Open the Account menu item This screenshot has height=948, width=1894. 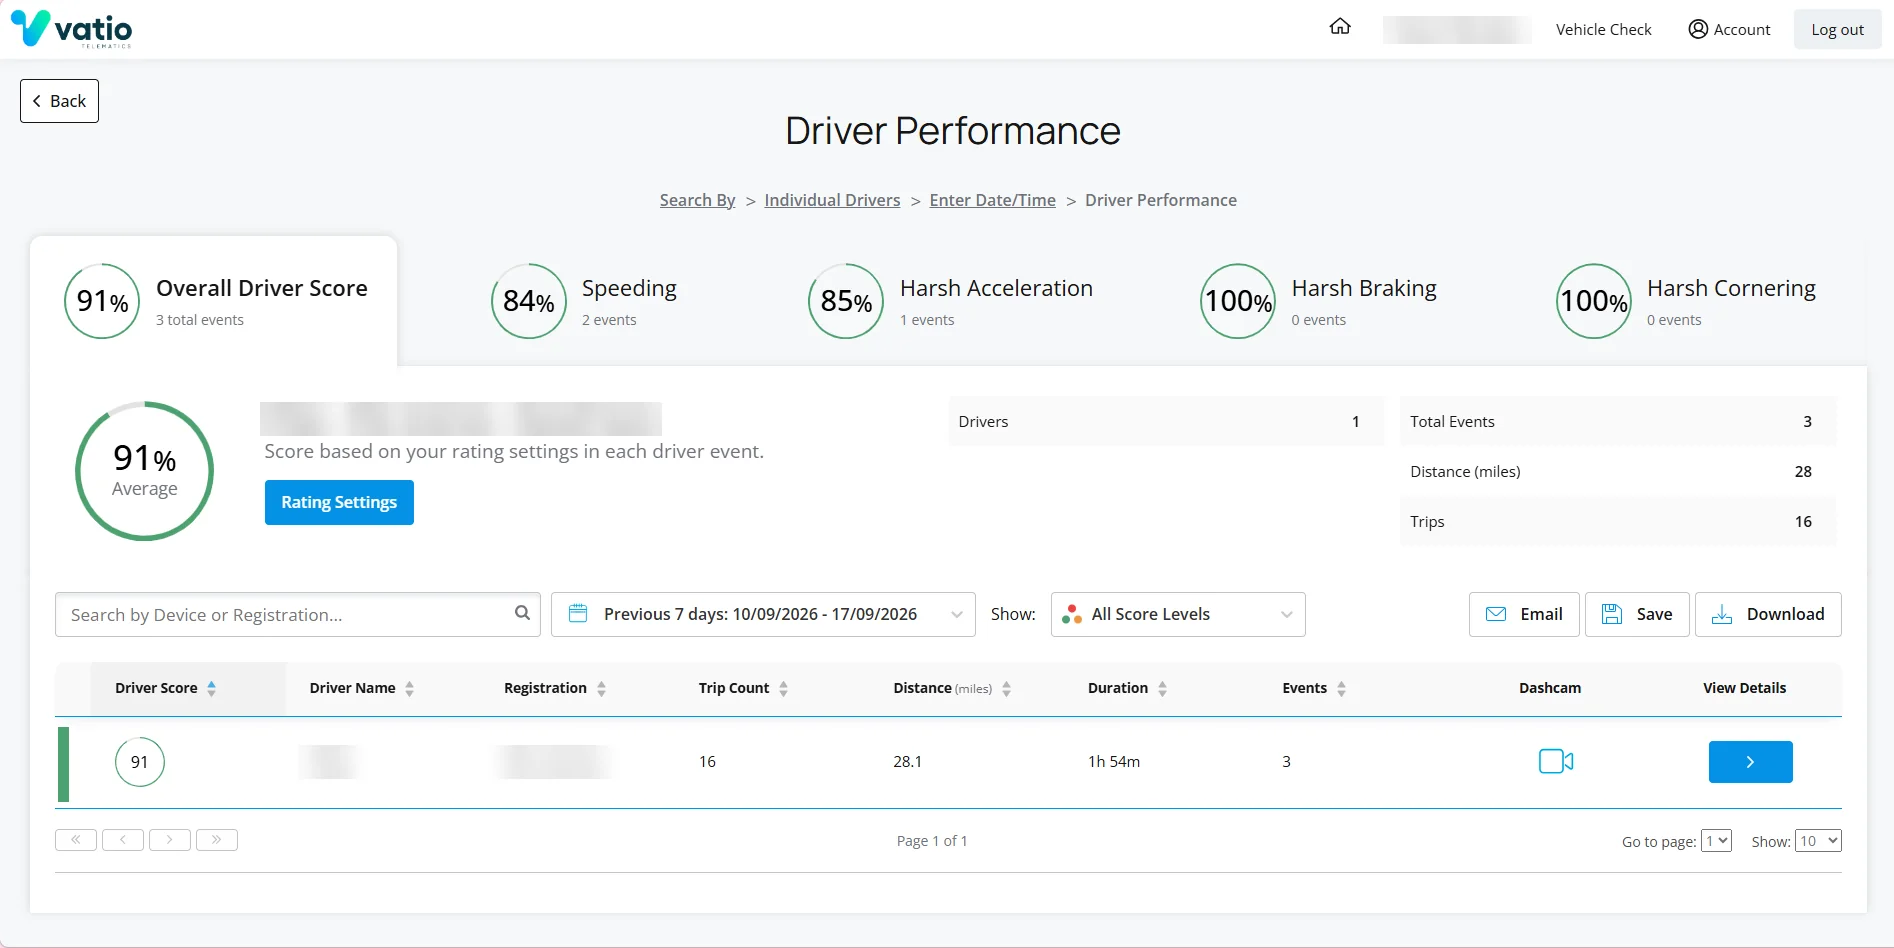(1729, 29)
